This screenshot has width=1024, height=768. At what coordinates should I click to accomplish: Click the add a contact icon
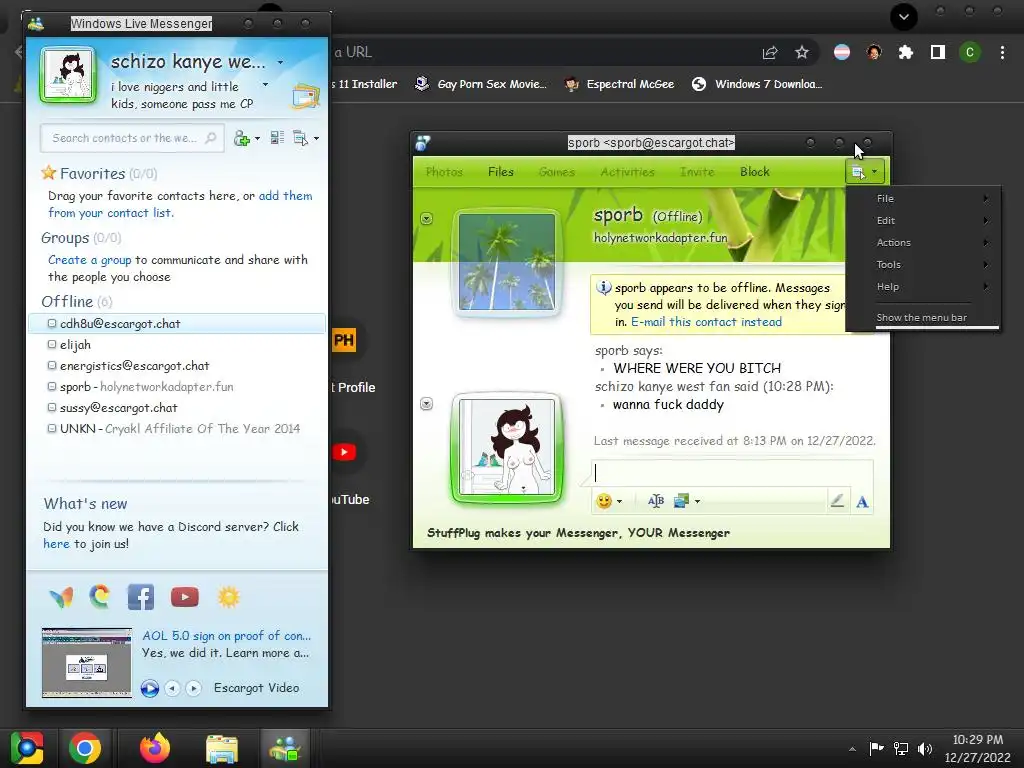point(242,138)
